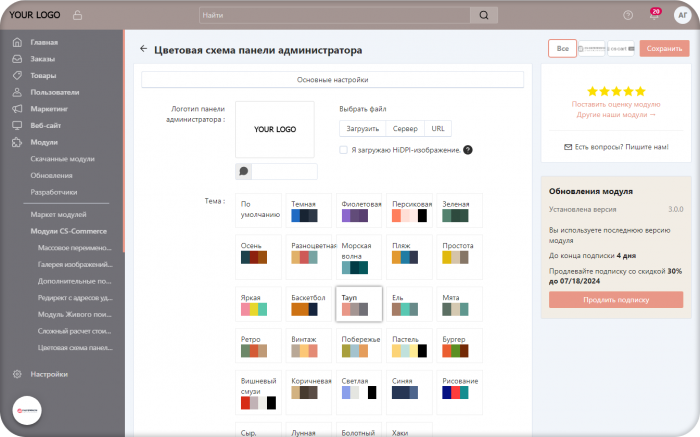Click the lock icon next to logo

click(77, 15)
